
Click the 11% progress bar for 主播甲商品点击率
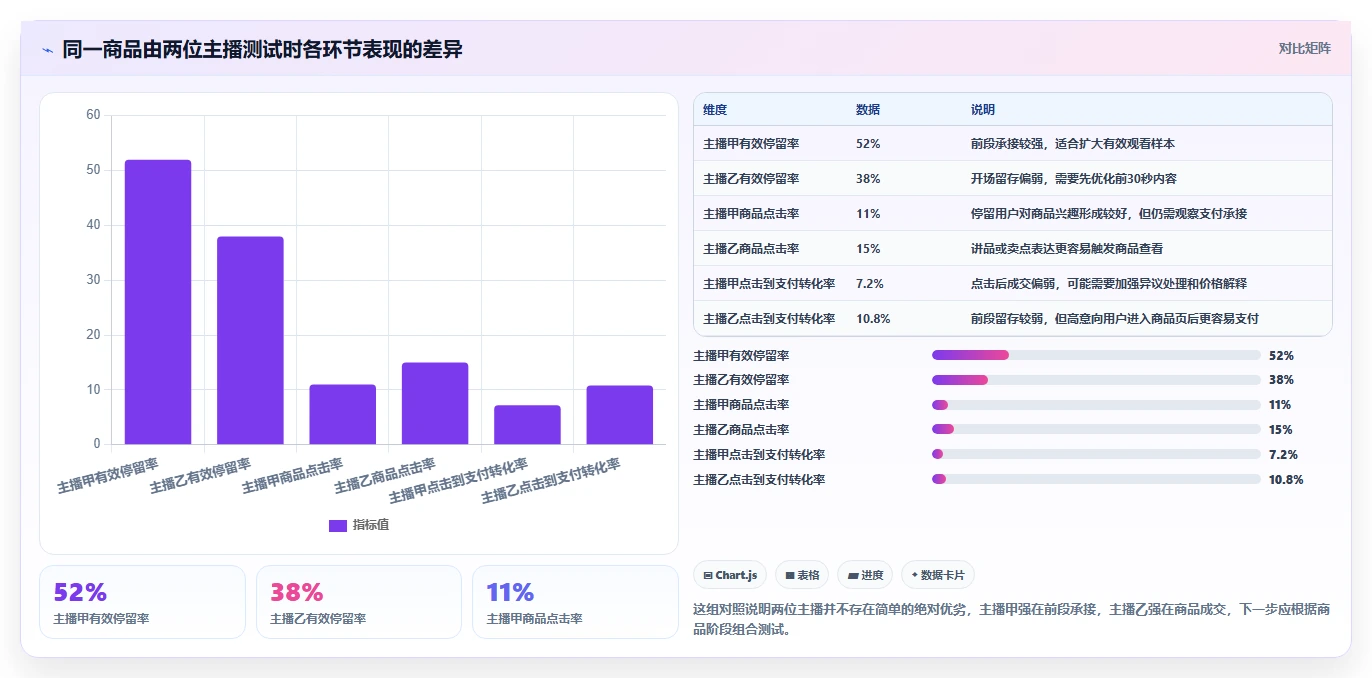click(x=1096, y=405)
